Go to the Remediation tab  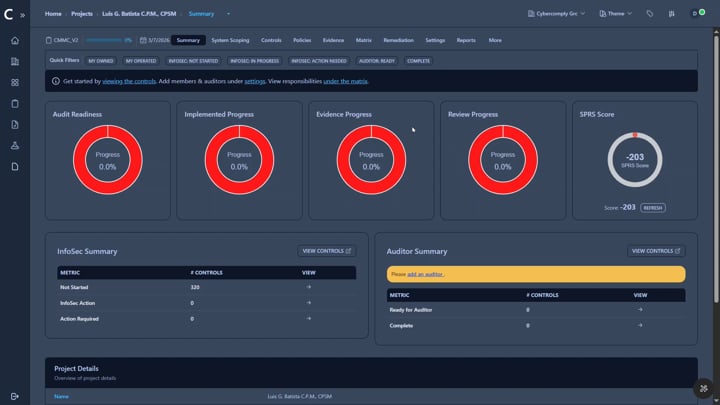(x=398, y=40)
